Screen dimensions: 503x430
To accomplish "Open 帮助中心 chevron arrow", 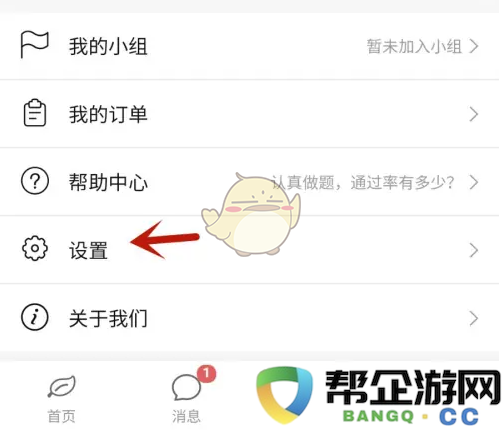I will 474,182.
